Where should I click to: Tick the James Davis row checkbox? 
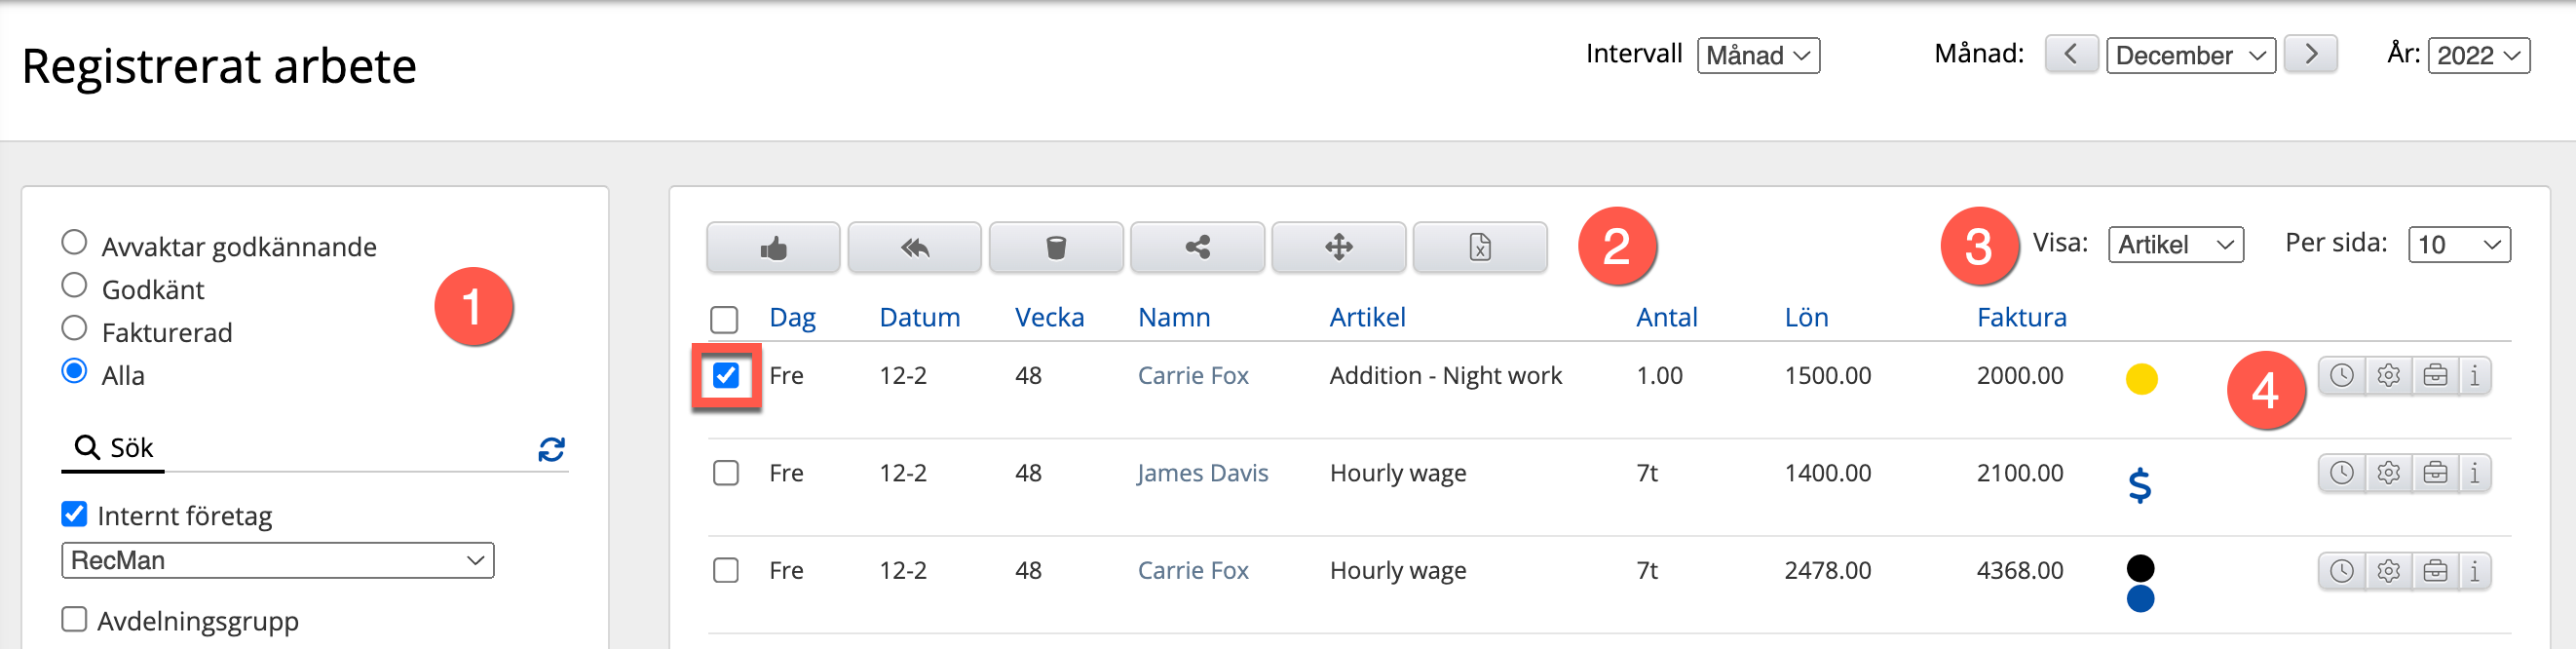coord(726,473)
